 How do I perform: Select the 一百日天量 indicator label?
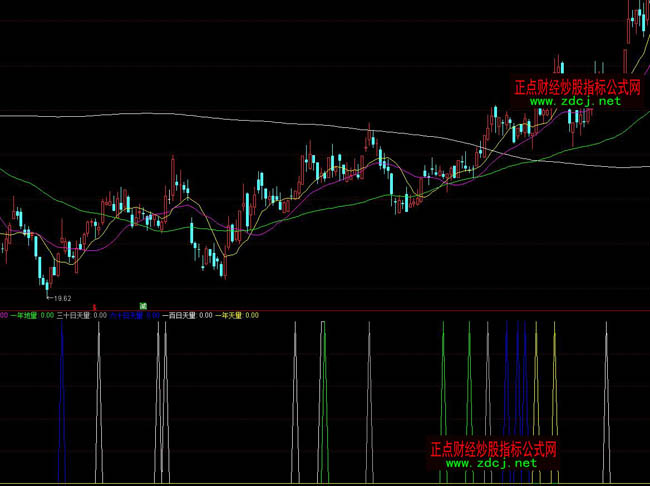click(179, 315)
